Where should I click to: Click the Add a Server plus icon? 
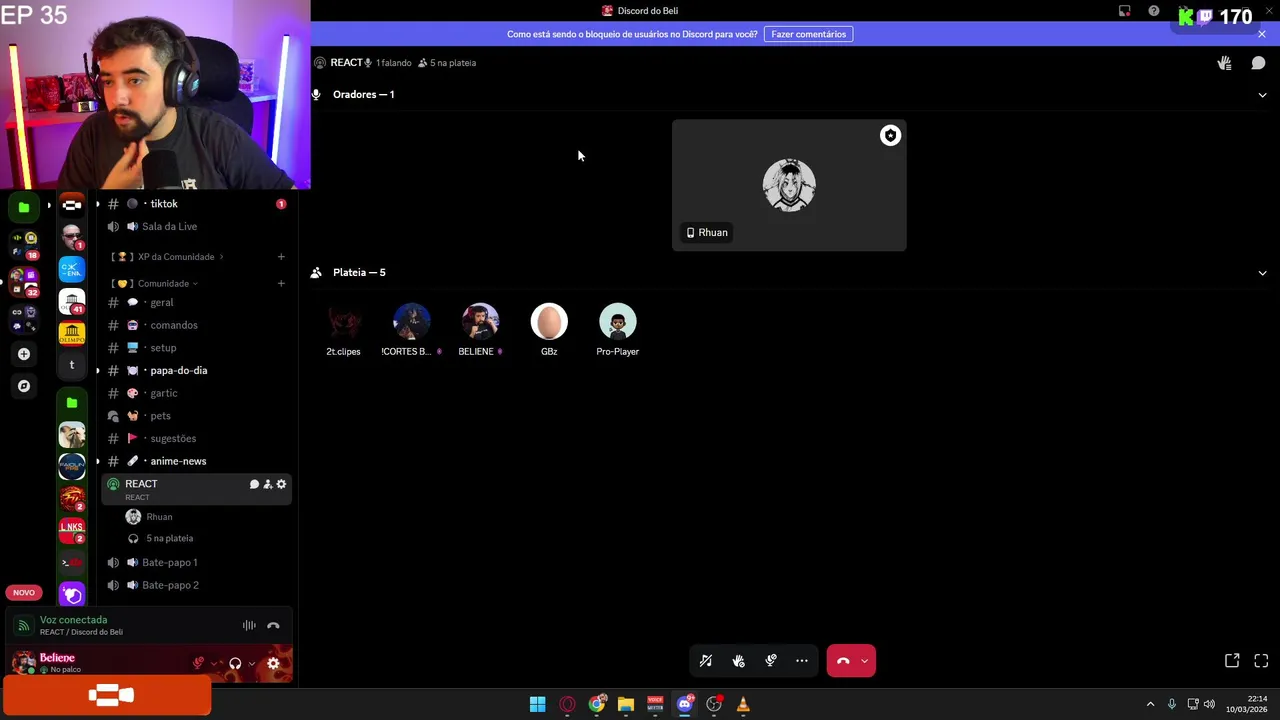[24, 354]
